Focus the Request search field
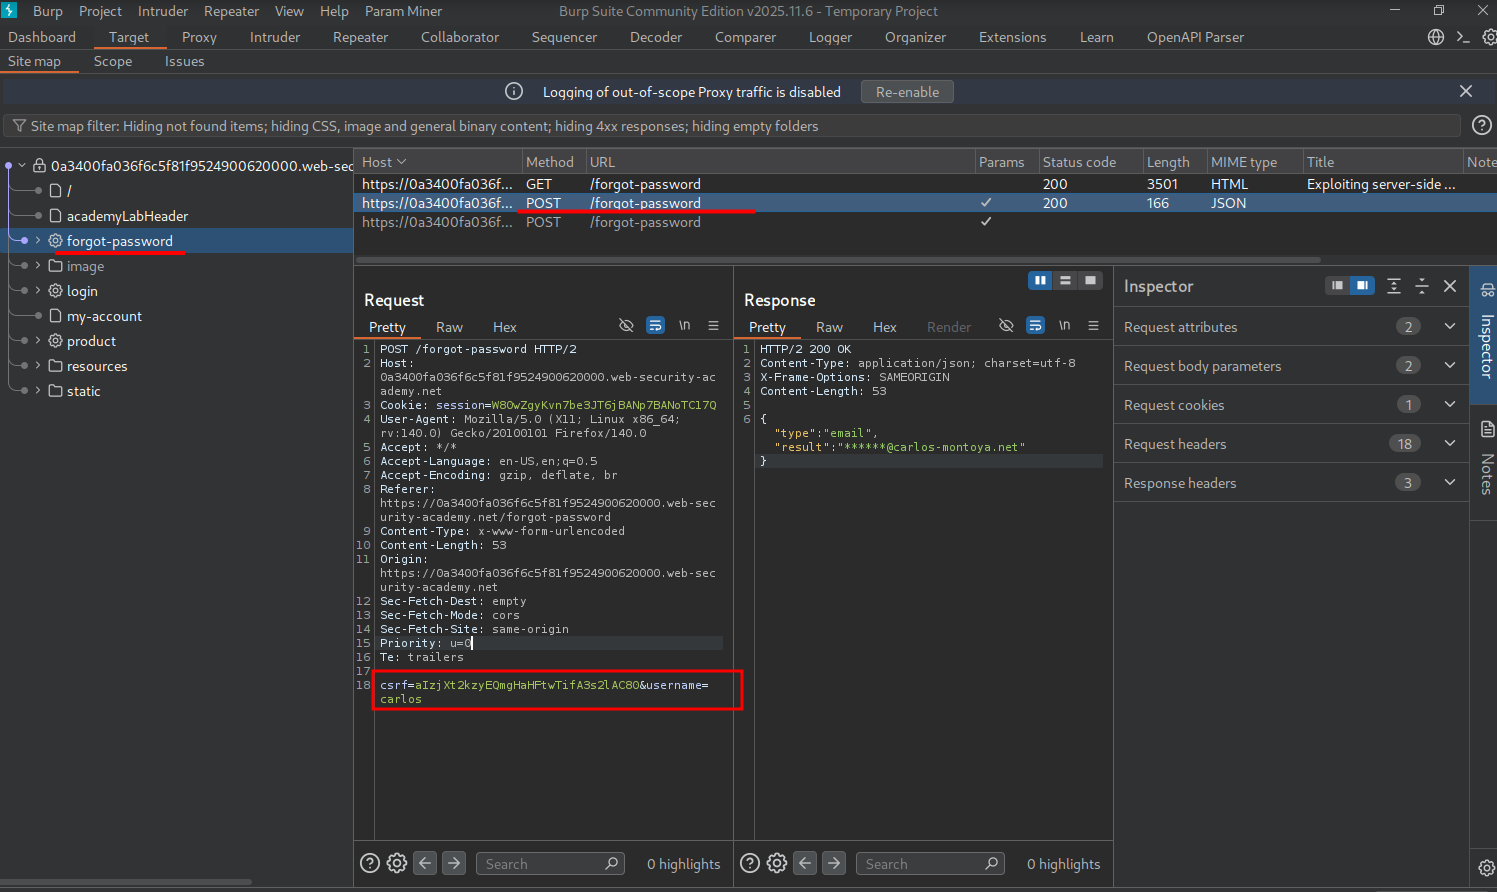The image size is (1497, 892). tap(550, 863)
